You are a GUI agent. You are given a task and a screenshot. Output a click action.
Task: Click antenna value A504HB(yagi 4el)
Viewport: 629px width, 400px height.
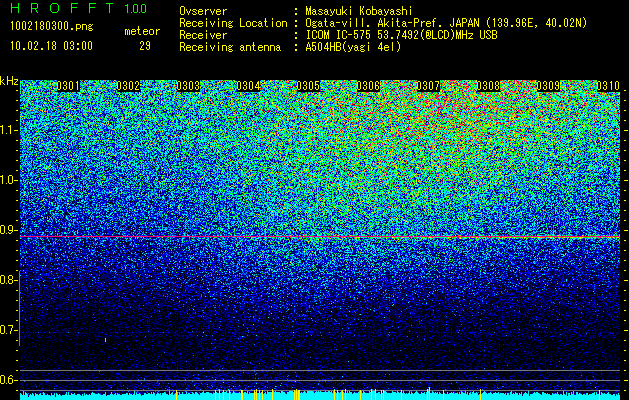click(353, 47)
